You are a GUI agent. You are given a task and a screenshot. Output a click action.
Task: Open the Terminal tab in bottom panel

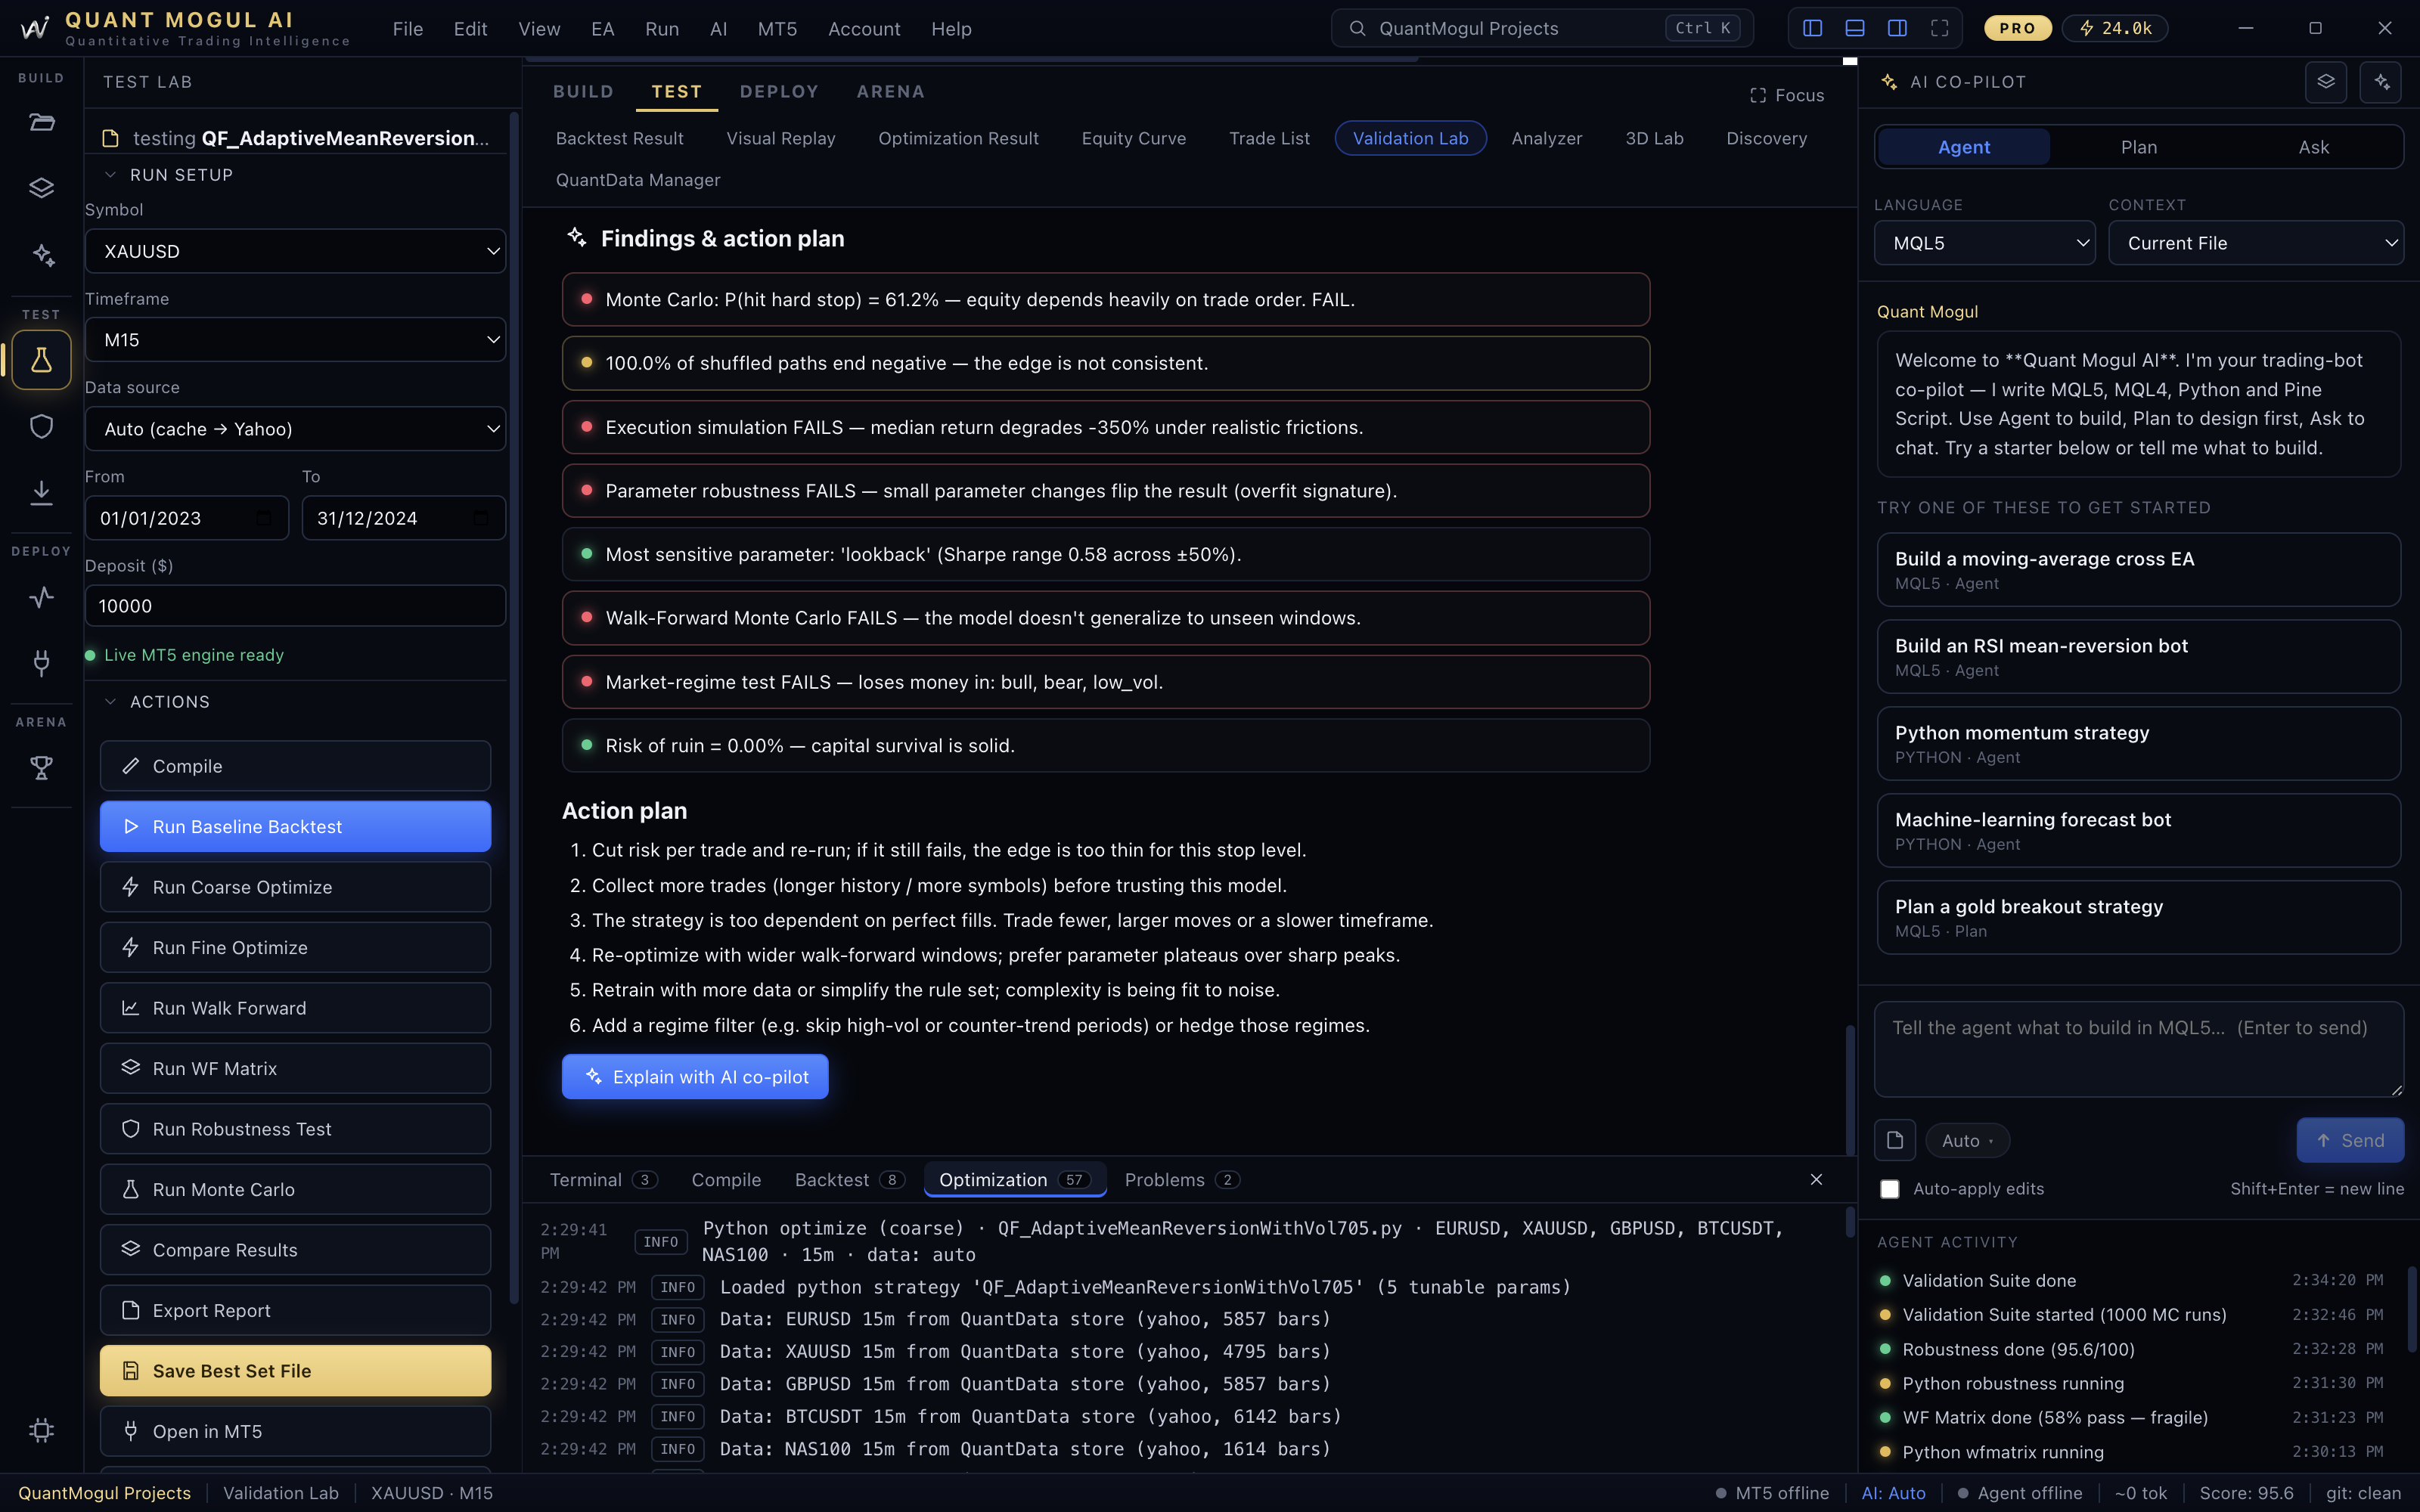603,1180
